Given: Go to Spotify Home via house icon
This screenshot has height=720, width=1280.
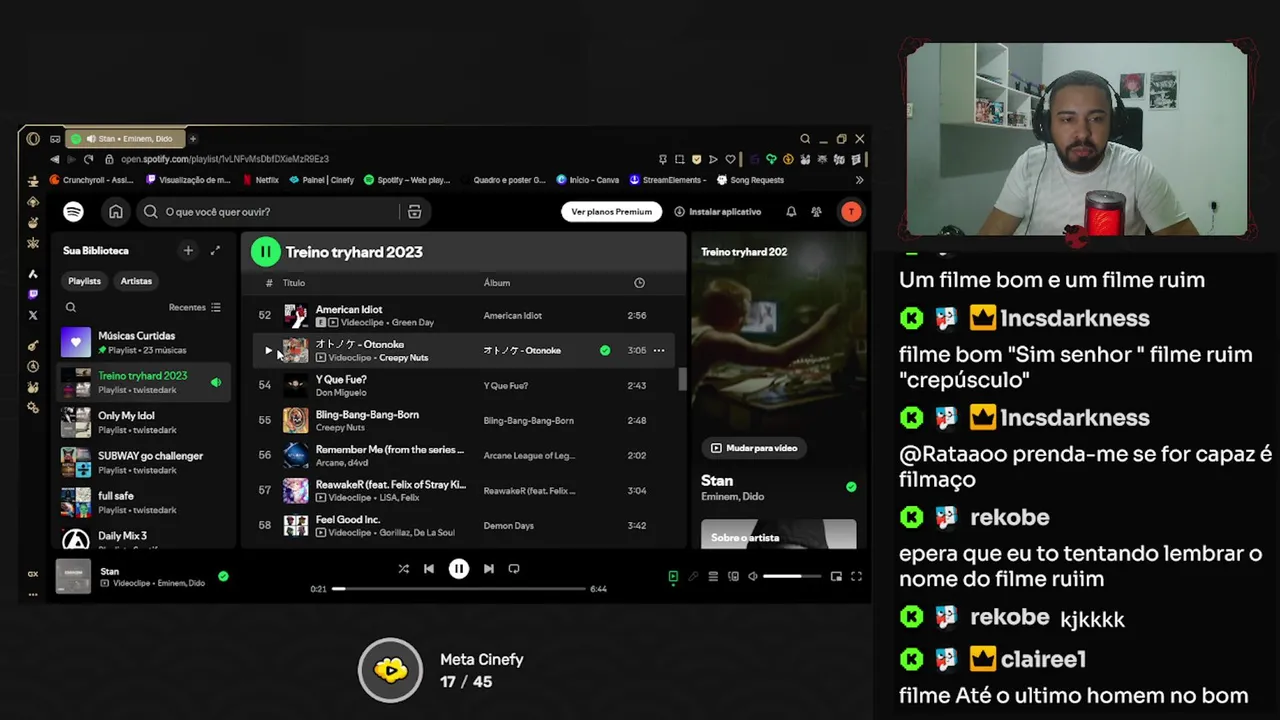Looking at the screenshot, I should click(116, 212).
